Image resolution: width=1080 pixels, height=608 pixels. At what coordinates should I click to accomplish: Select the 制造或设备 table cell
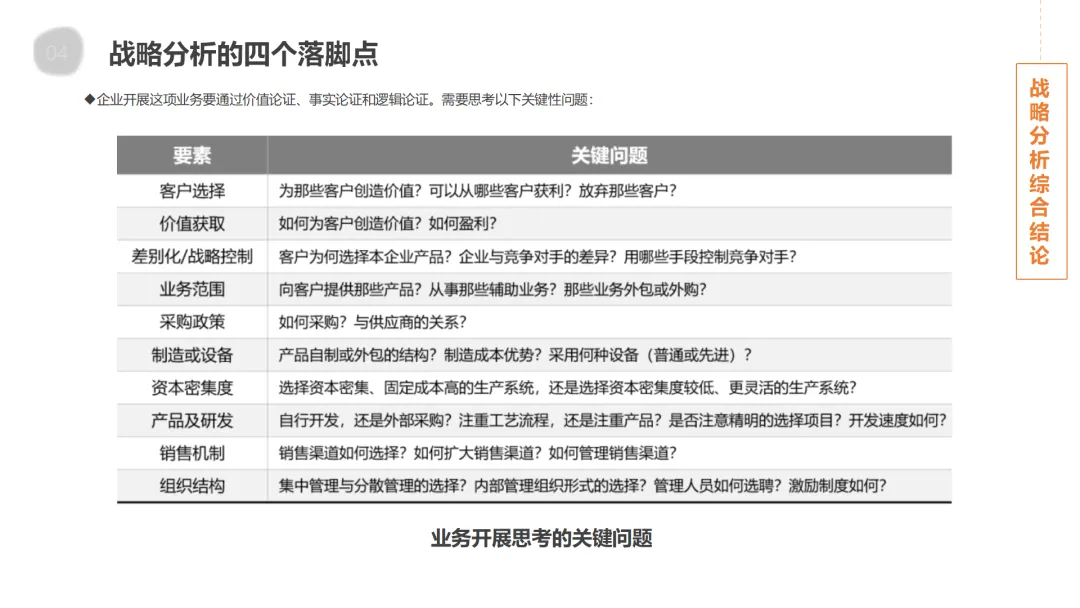point(192,355)
